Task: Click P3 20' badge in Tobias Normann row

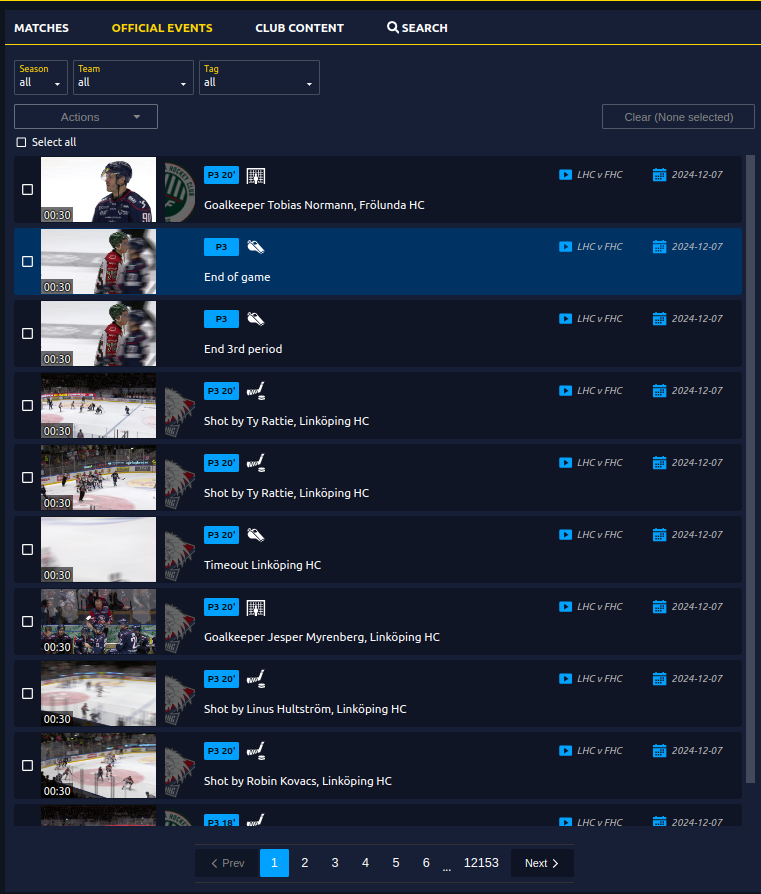Action: point(221,175)
